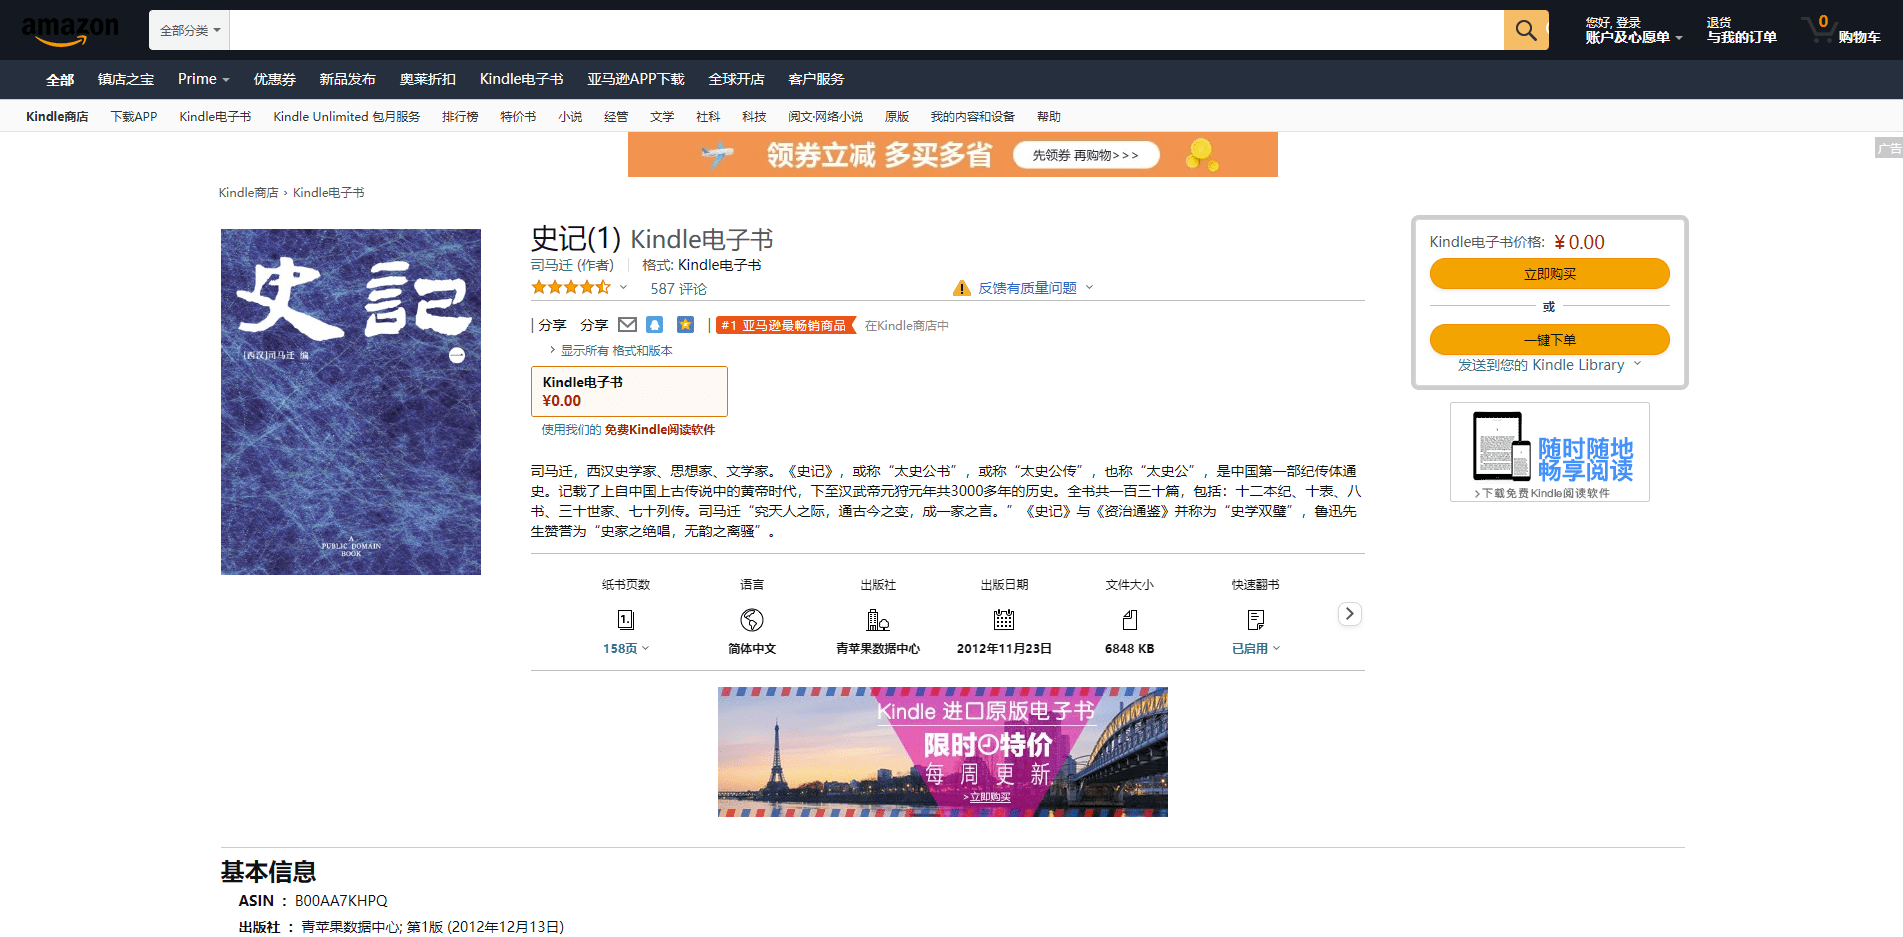Click the publication date calendar icon
Screen dimensions: 1903x937
pyautogui.click(x=1004, y=620)
